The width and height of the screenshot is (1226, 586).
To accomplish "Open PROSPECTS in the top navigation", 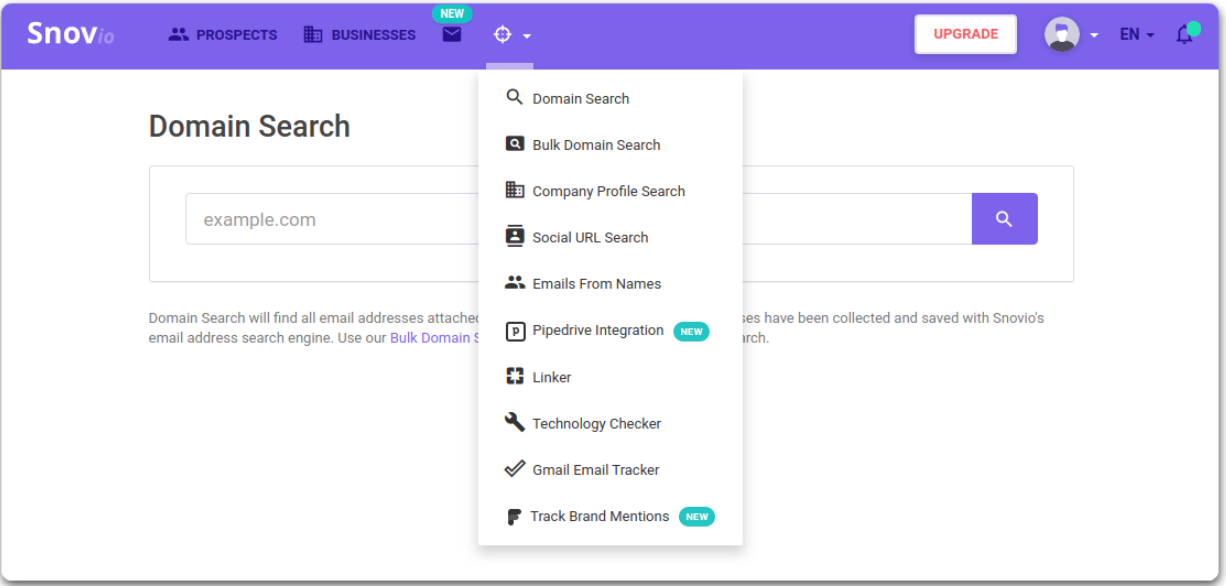I will [237, 34].
